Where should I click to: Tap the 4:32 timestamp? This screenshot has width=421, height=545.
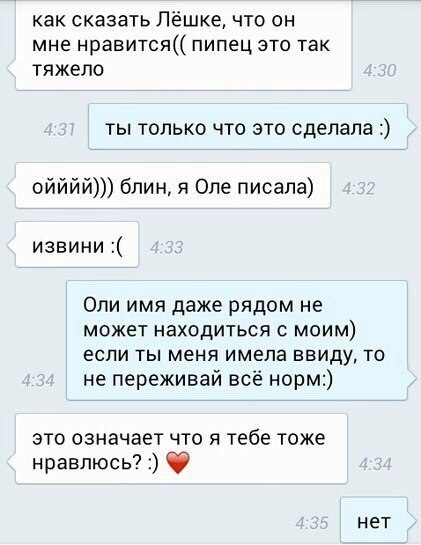(x=358, y=189)
